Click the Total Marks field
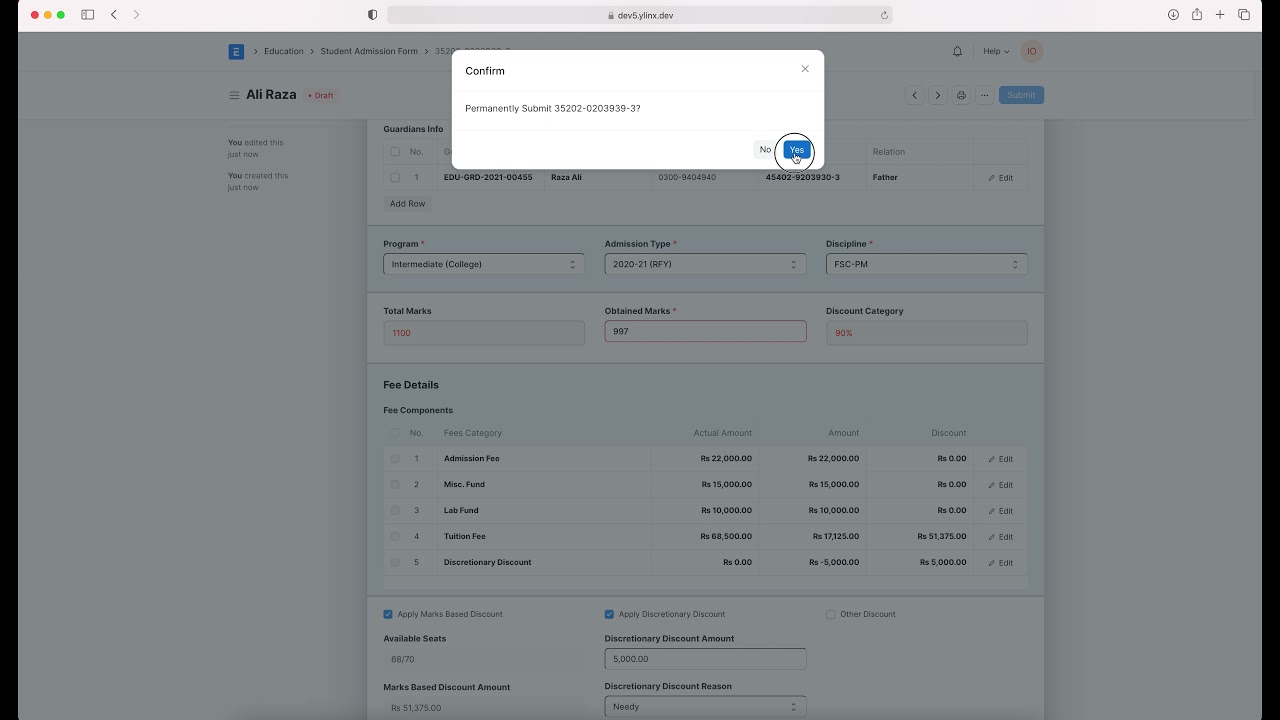 (x=484, y=333)
